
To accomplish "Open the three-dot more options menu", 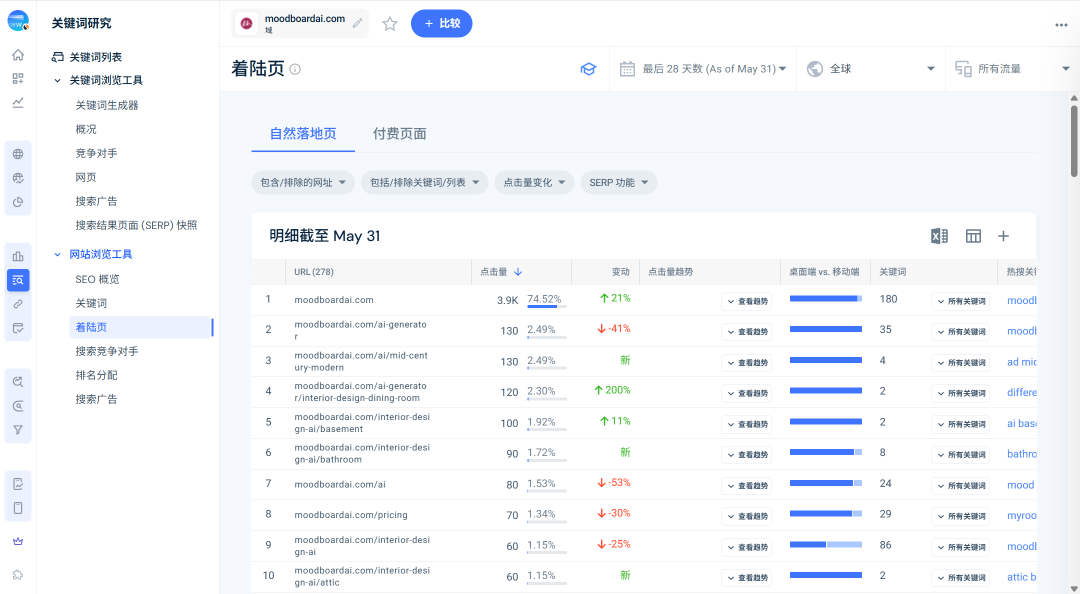I will (1061, 25).
